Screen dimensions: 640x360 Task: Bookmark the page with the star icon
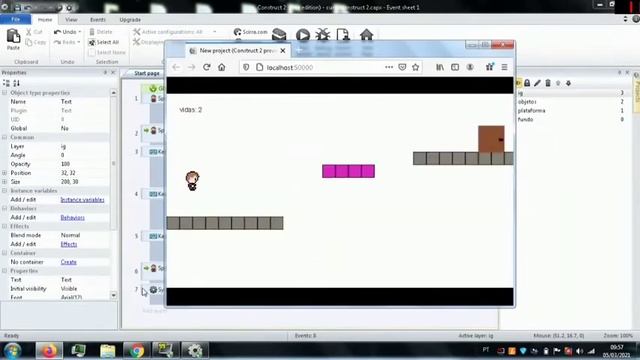click(416, 67)
